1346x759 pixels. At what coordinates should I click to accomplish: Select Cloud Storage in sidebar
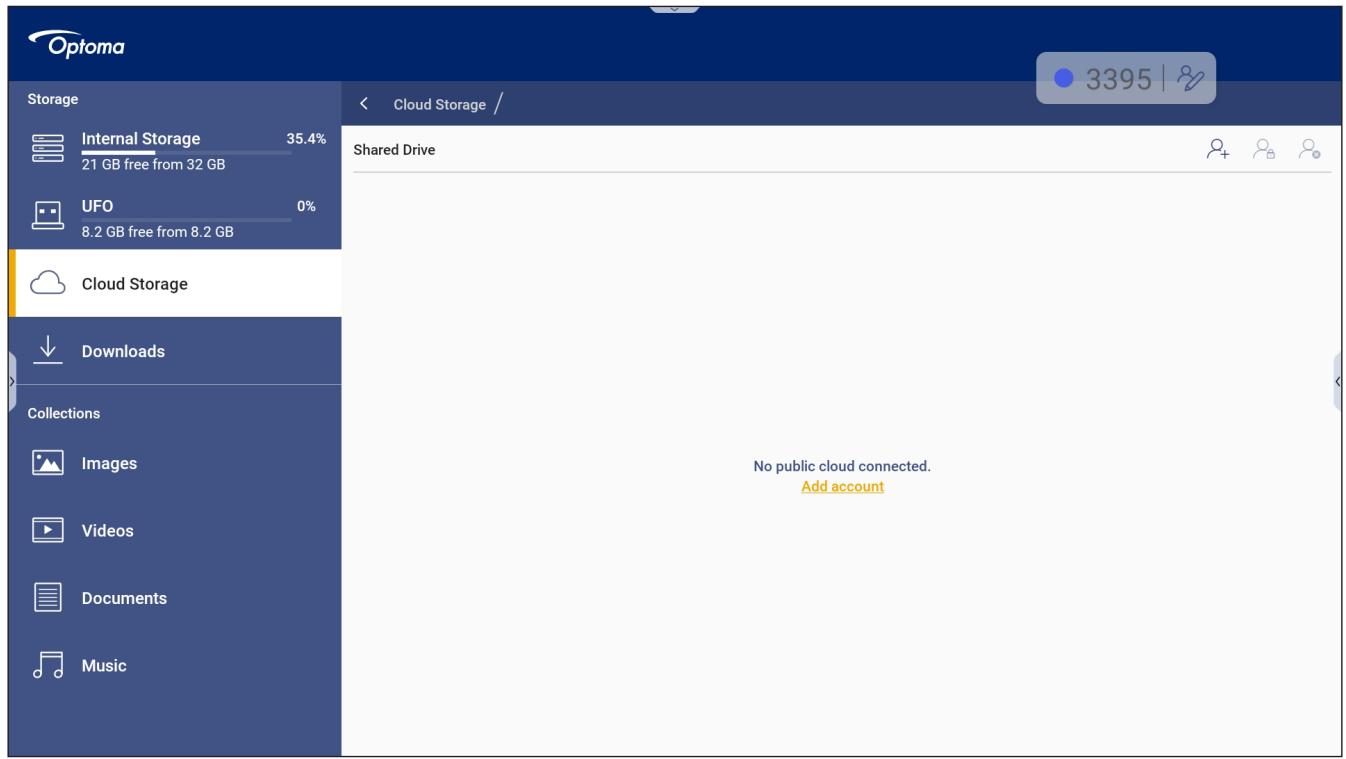(174, 283)
